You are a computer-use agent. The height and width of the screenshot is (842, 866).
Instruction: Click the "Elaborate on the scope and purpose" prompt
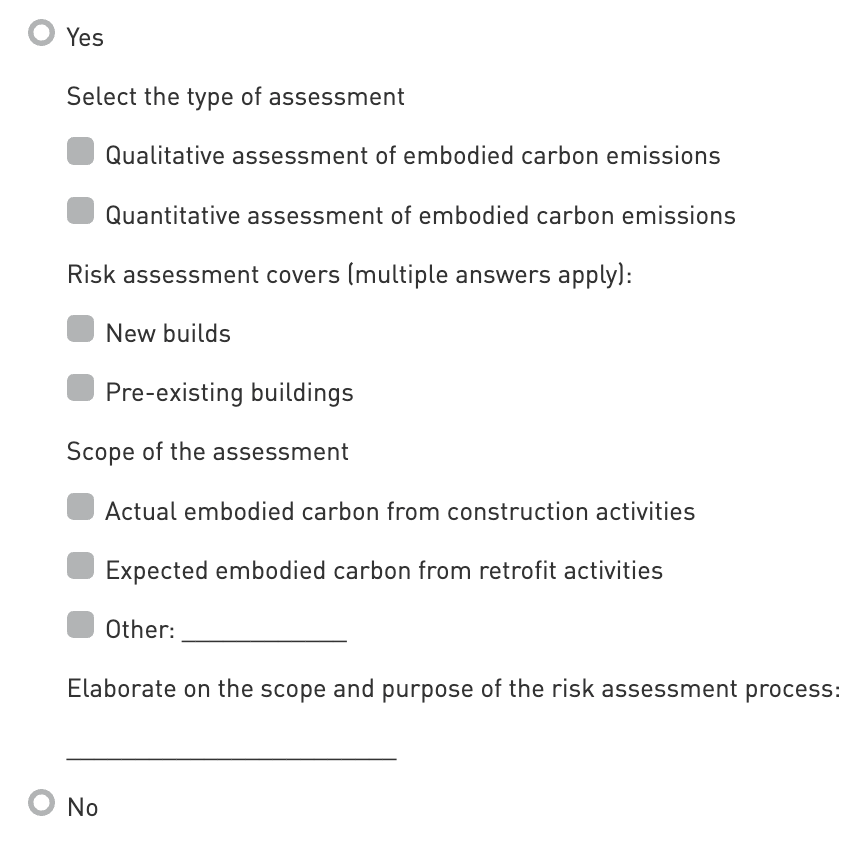coord(452,690)
